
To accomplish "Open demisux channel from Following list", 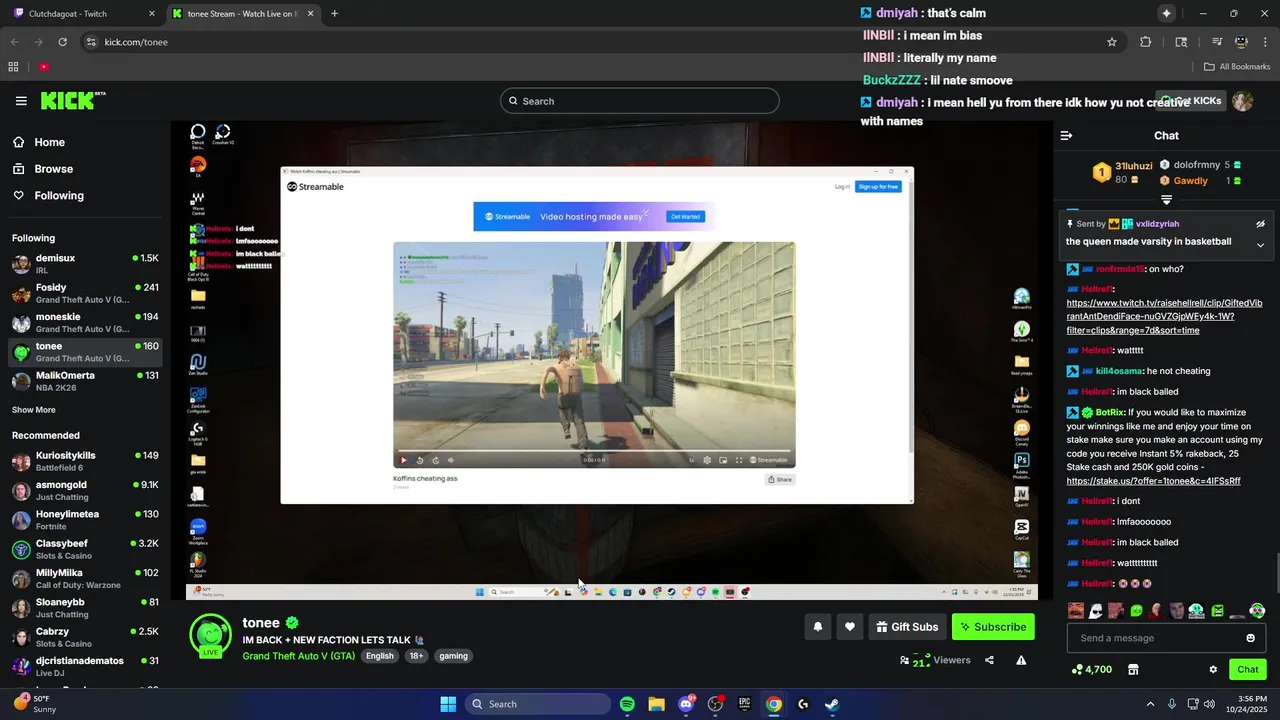I will [86, 264].
